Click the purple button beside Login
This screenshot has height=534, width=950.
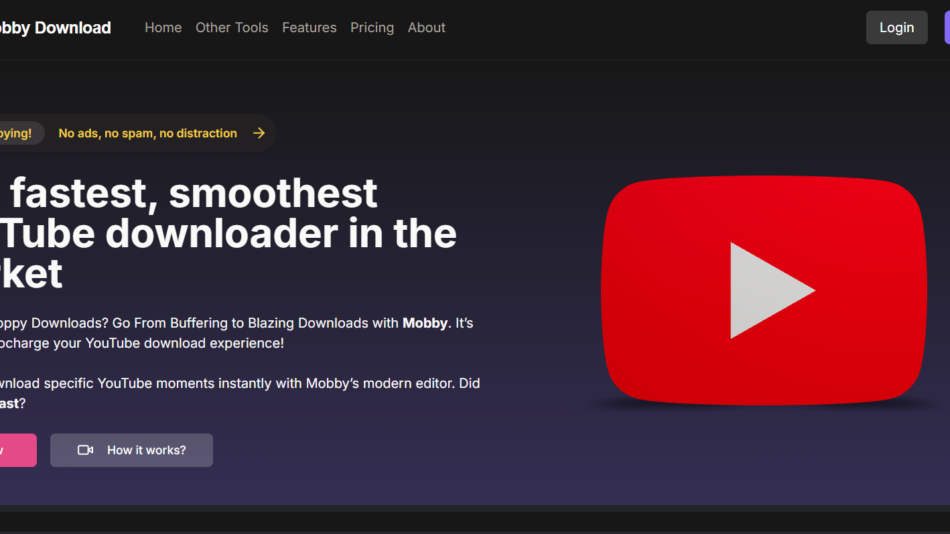click(x=947, y=27)
